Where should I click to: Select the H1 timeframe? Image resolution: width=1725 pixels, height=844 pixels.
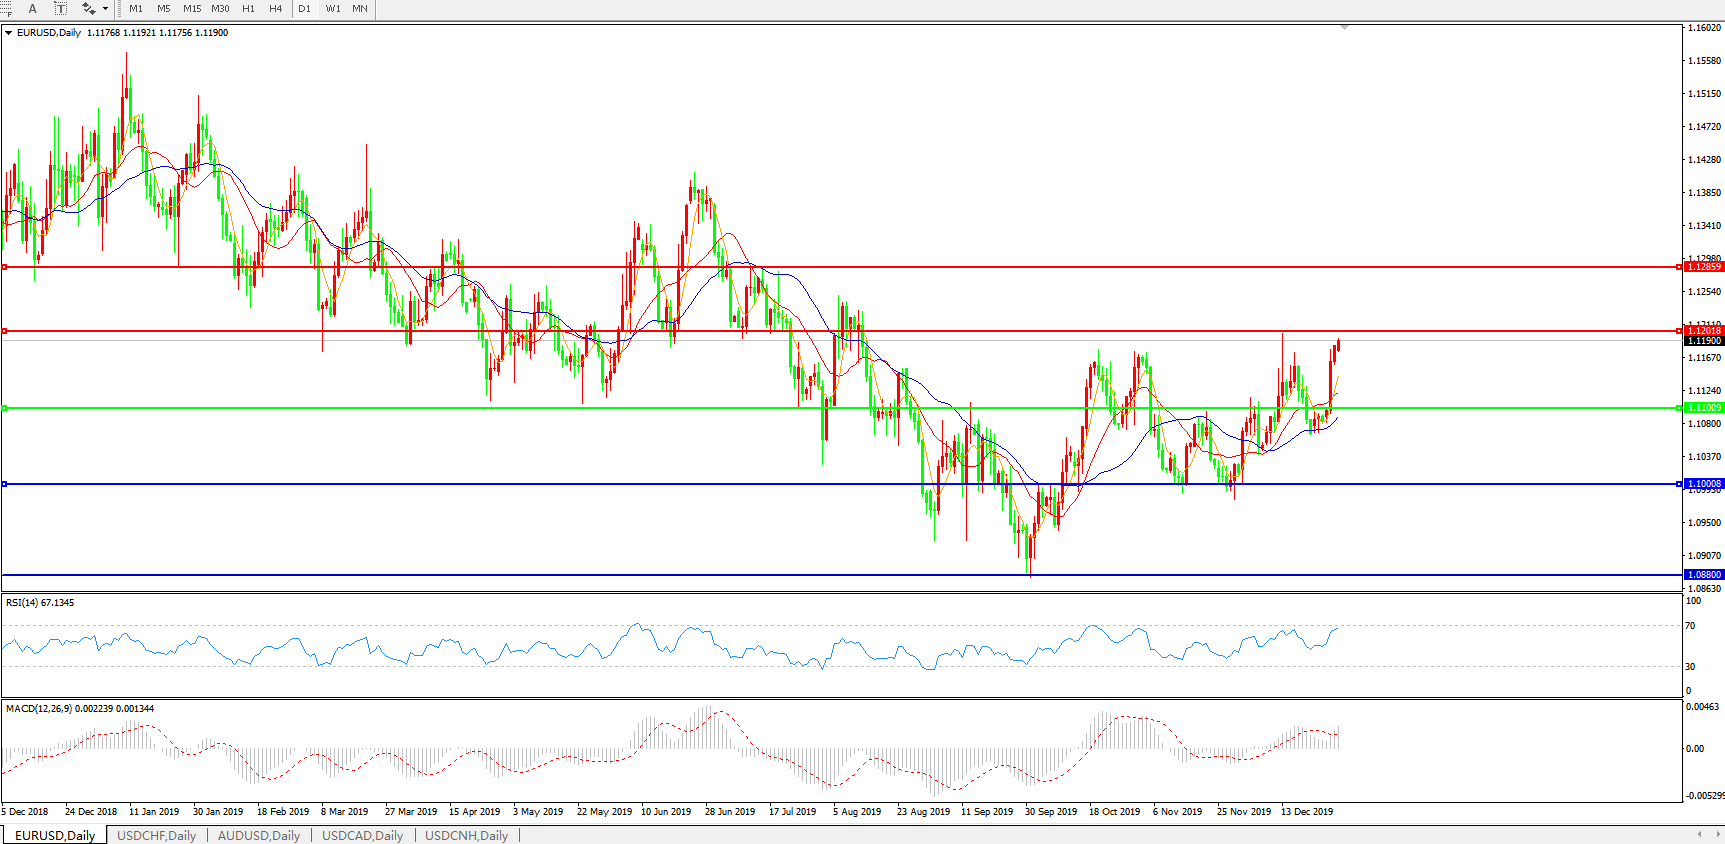[248, 9]
